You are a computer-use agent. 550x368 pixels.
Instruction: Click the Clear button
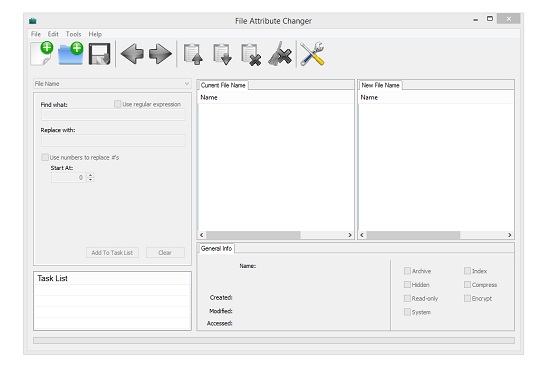pos(165,253)
